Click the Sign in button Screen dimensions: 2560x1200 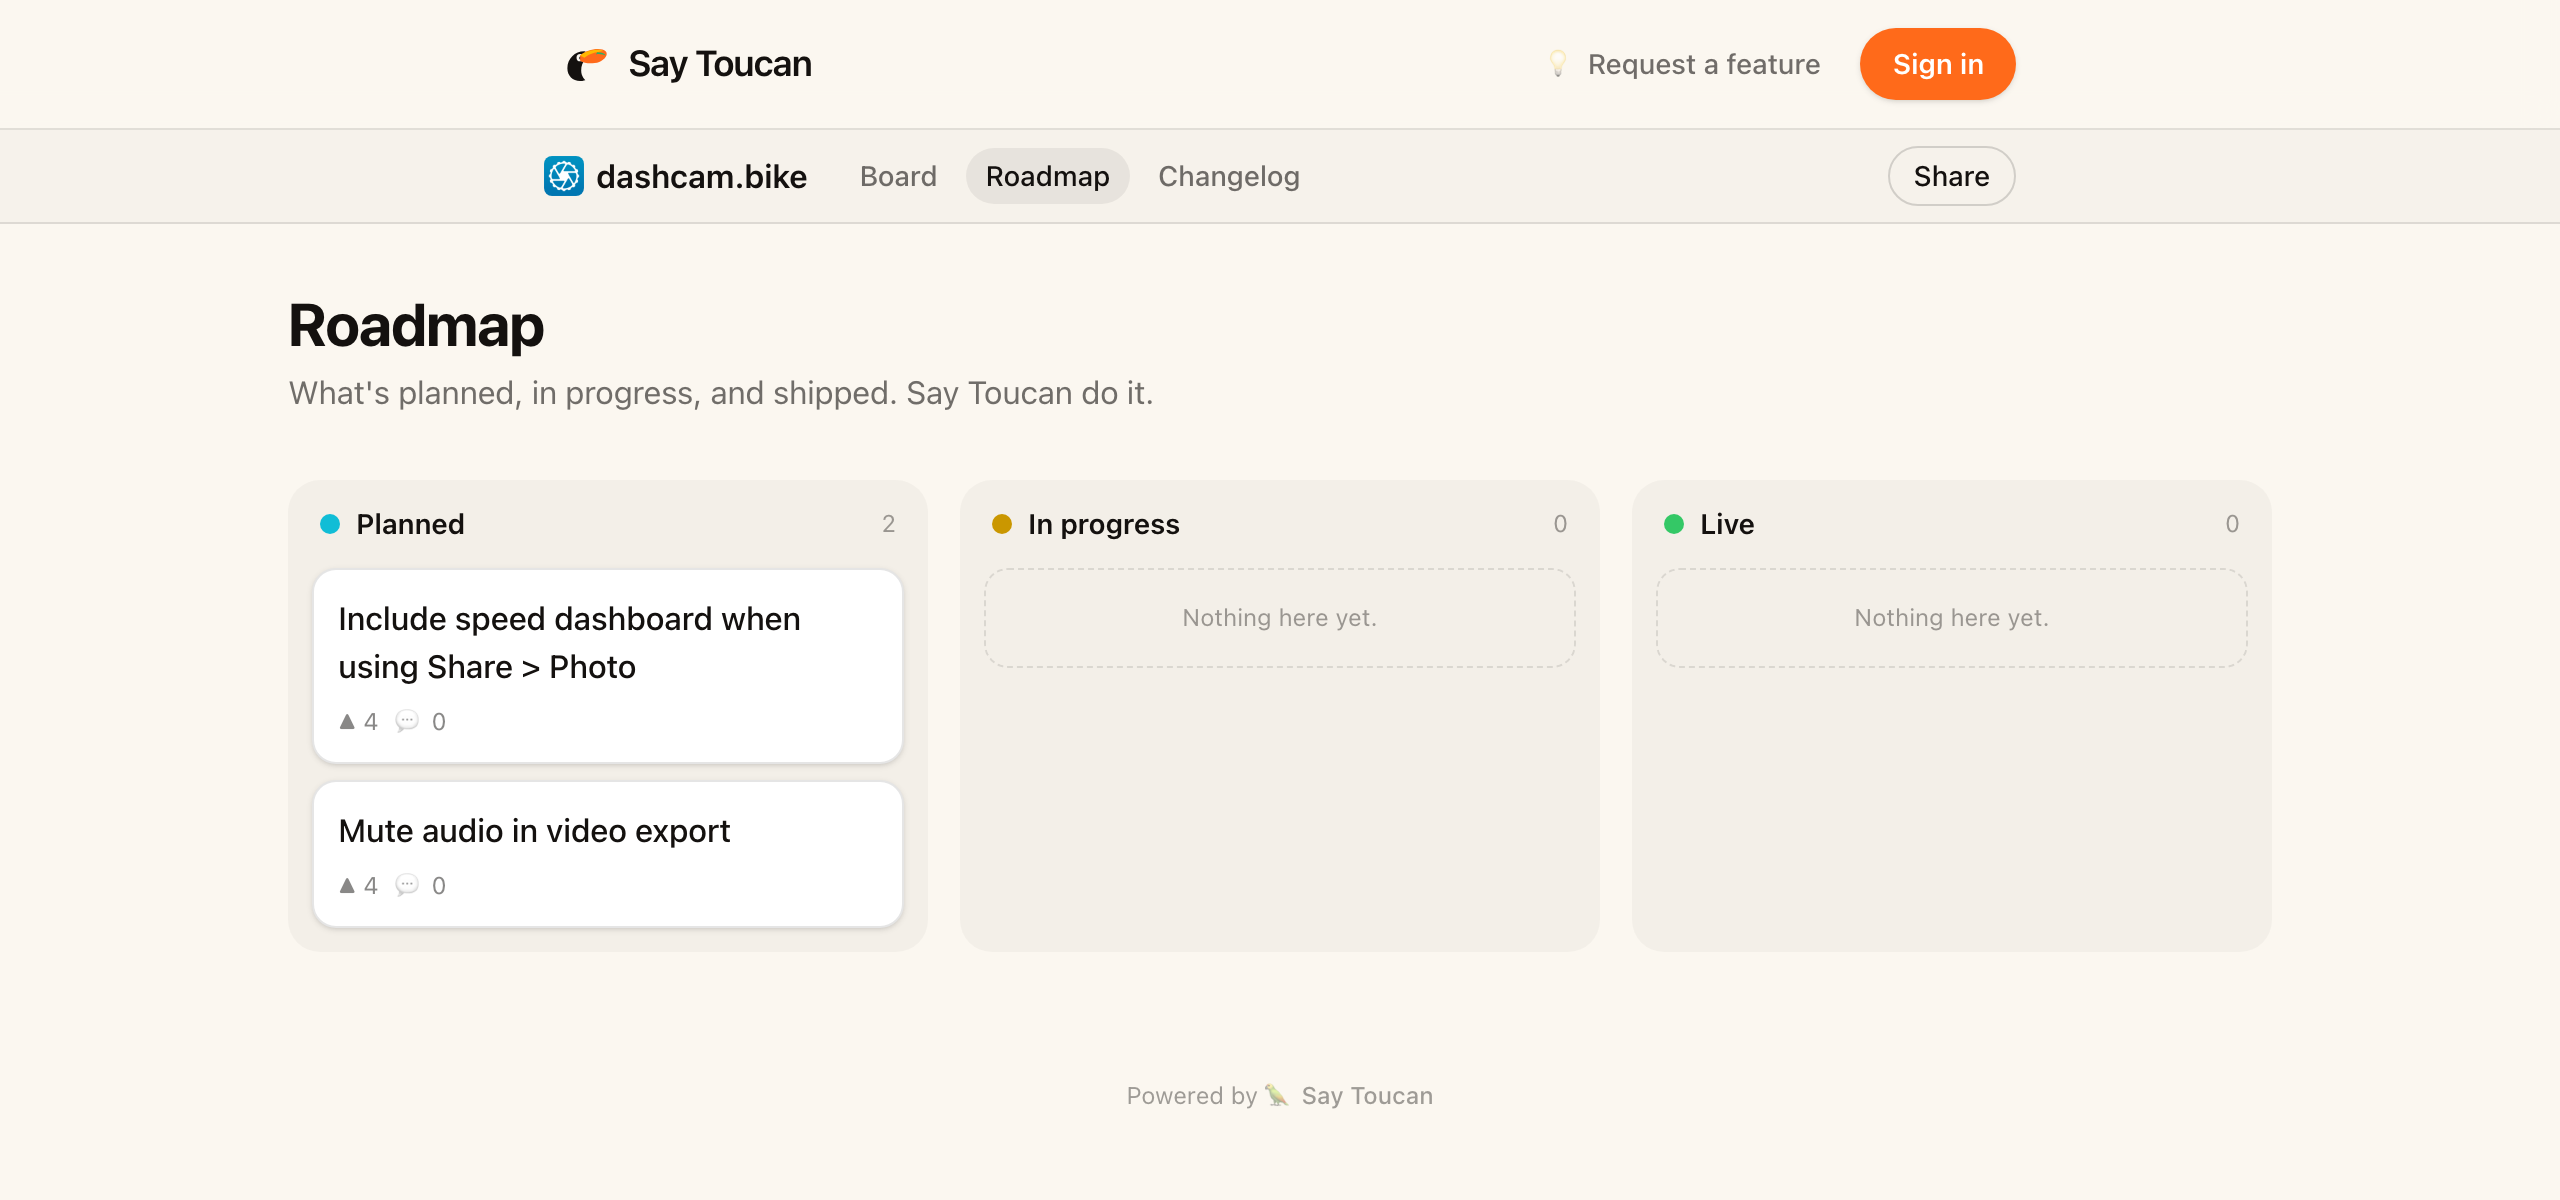[1937, 64]
